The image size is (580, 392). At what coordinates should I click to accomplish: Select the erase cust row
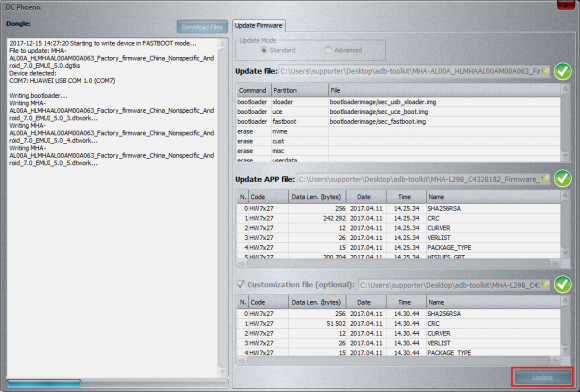[398, 141]
